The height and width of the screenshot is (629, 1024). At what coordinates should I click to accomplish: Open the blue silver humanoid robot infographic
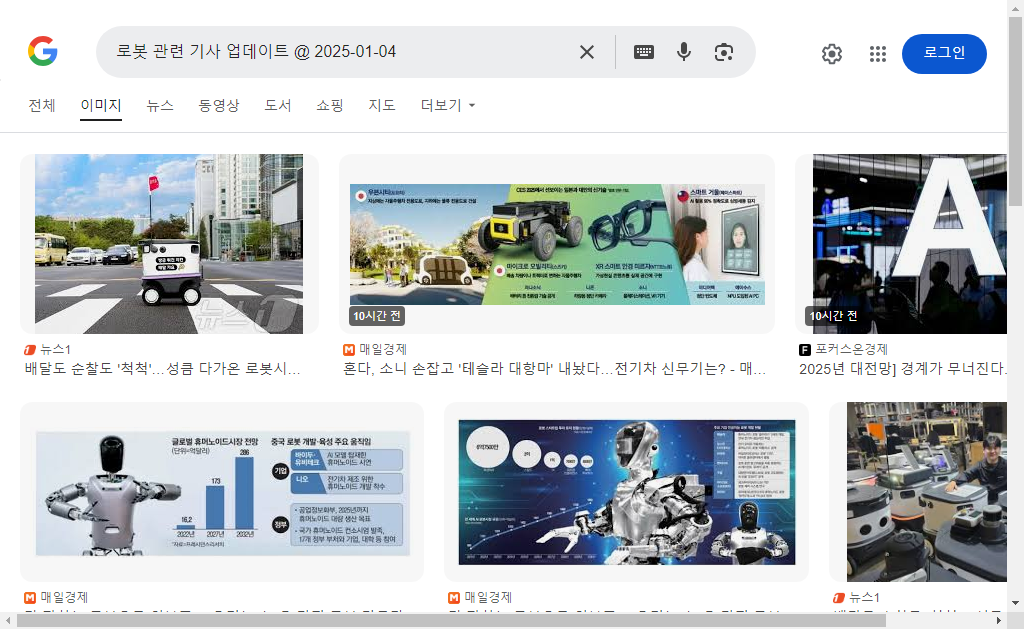626,492
